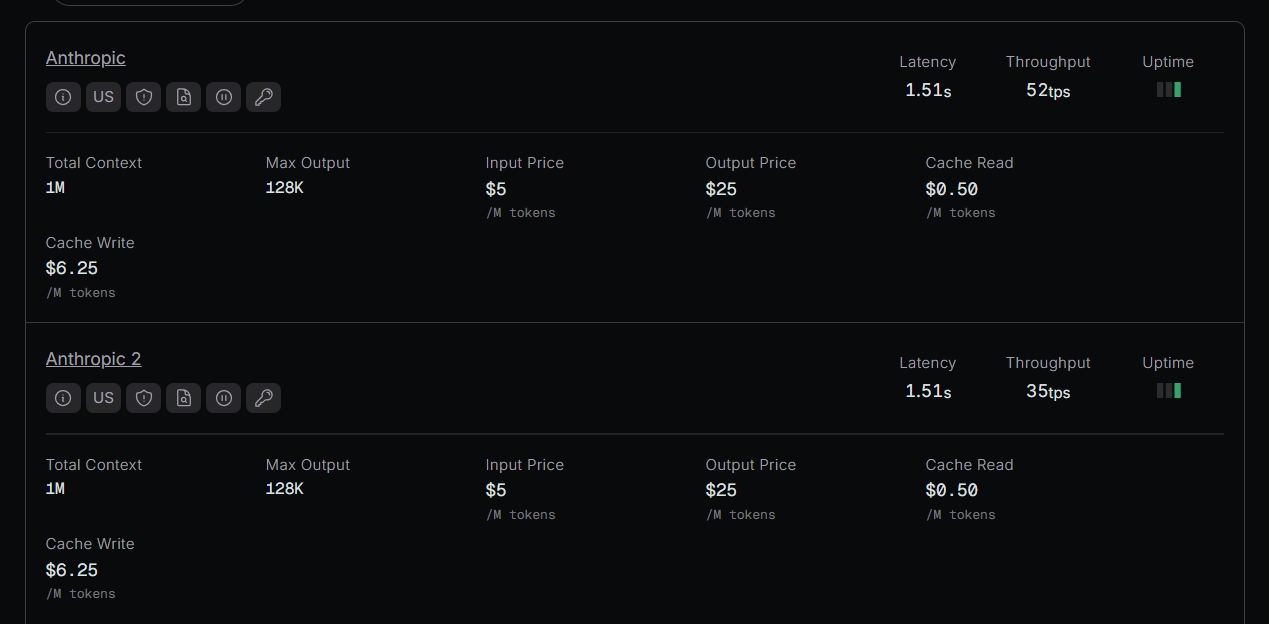The image size is (1269, 624).
Task: Click the uptime bars for Anthropic
Action: (x=1168, y=90)
